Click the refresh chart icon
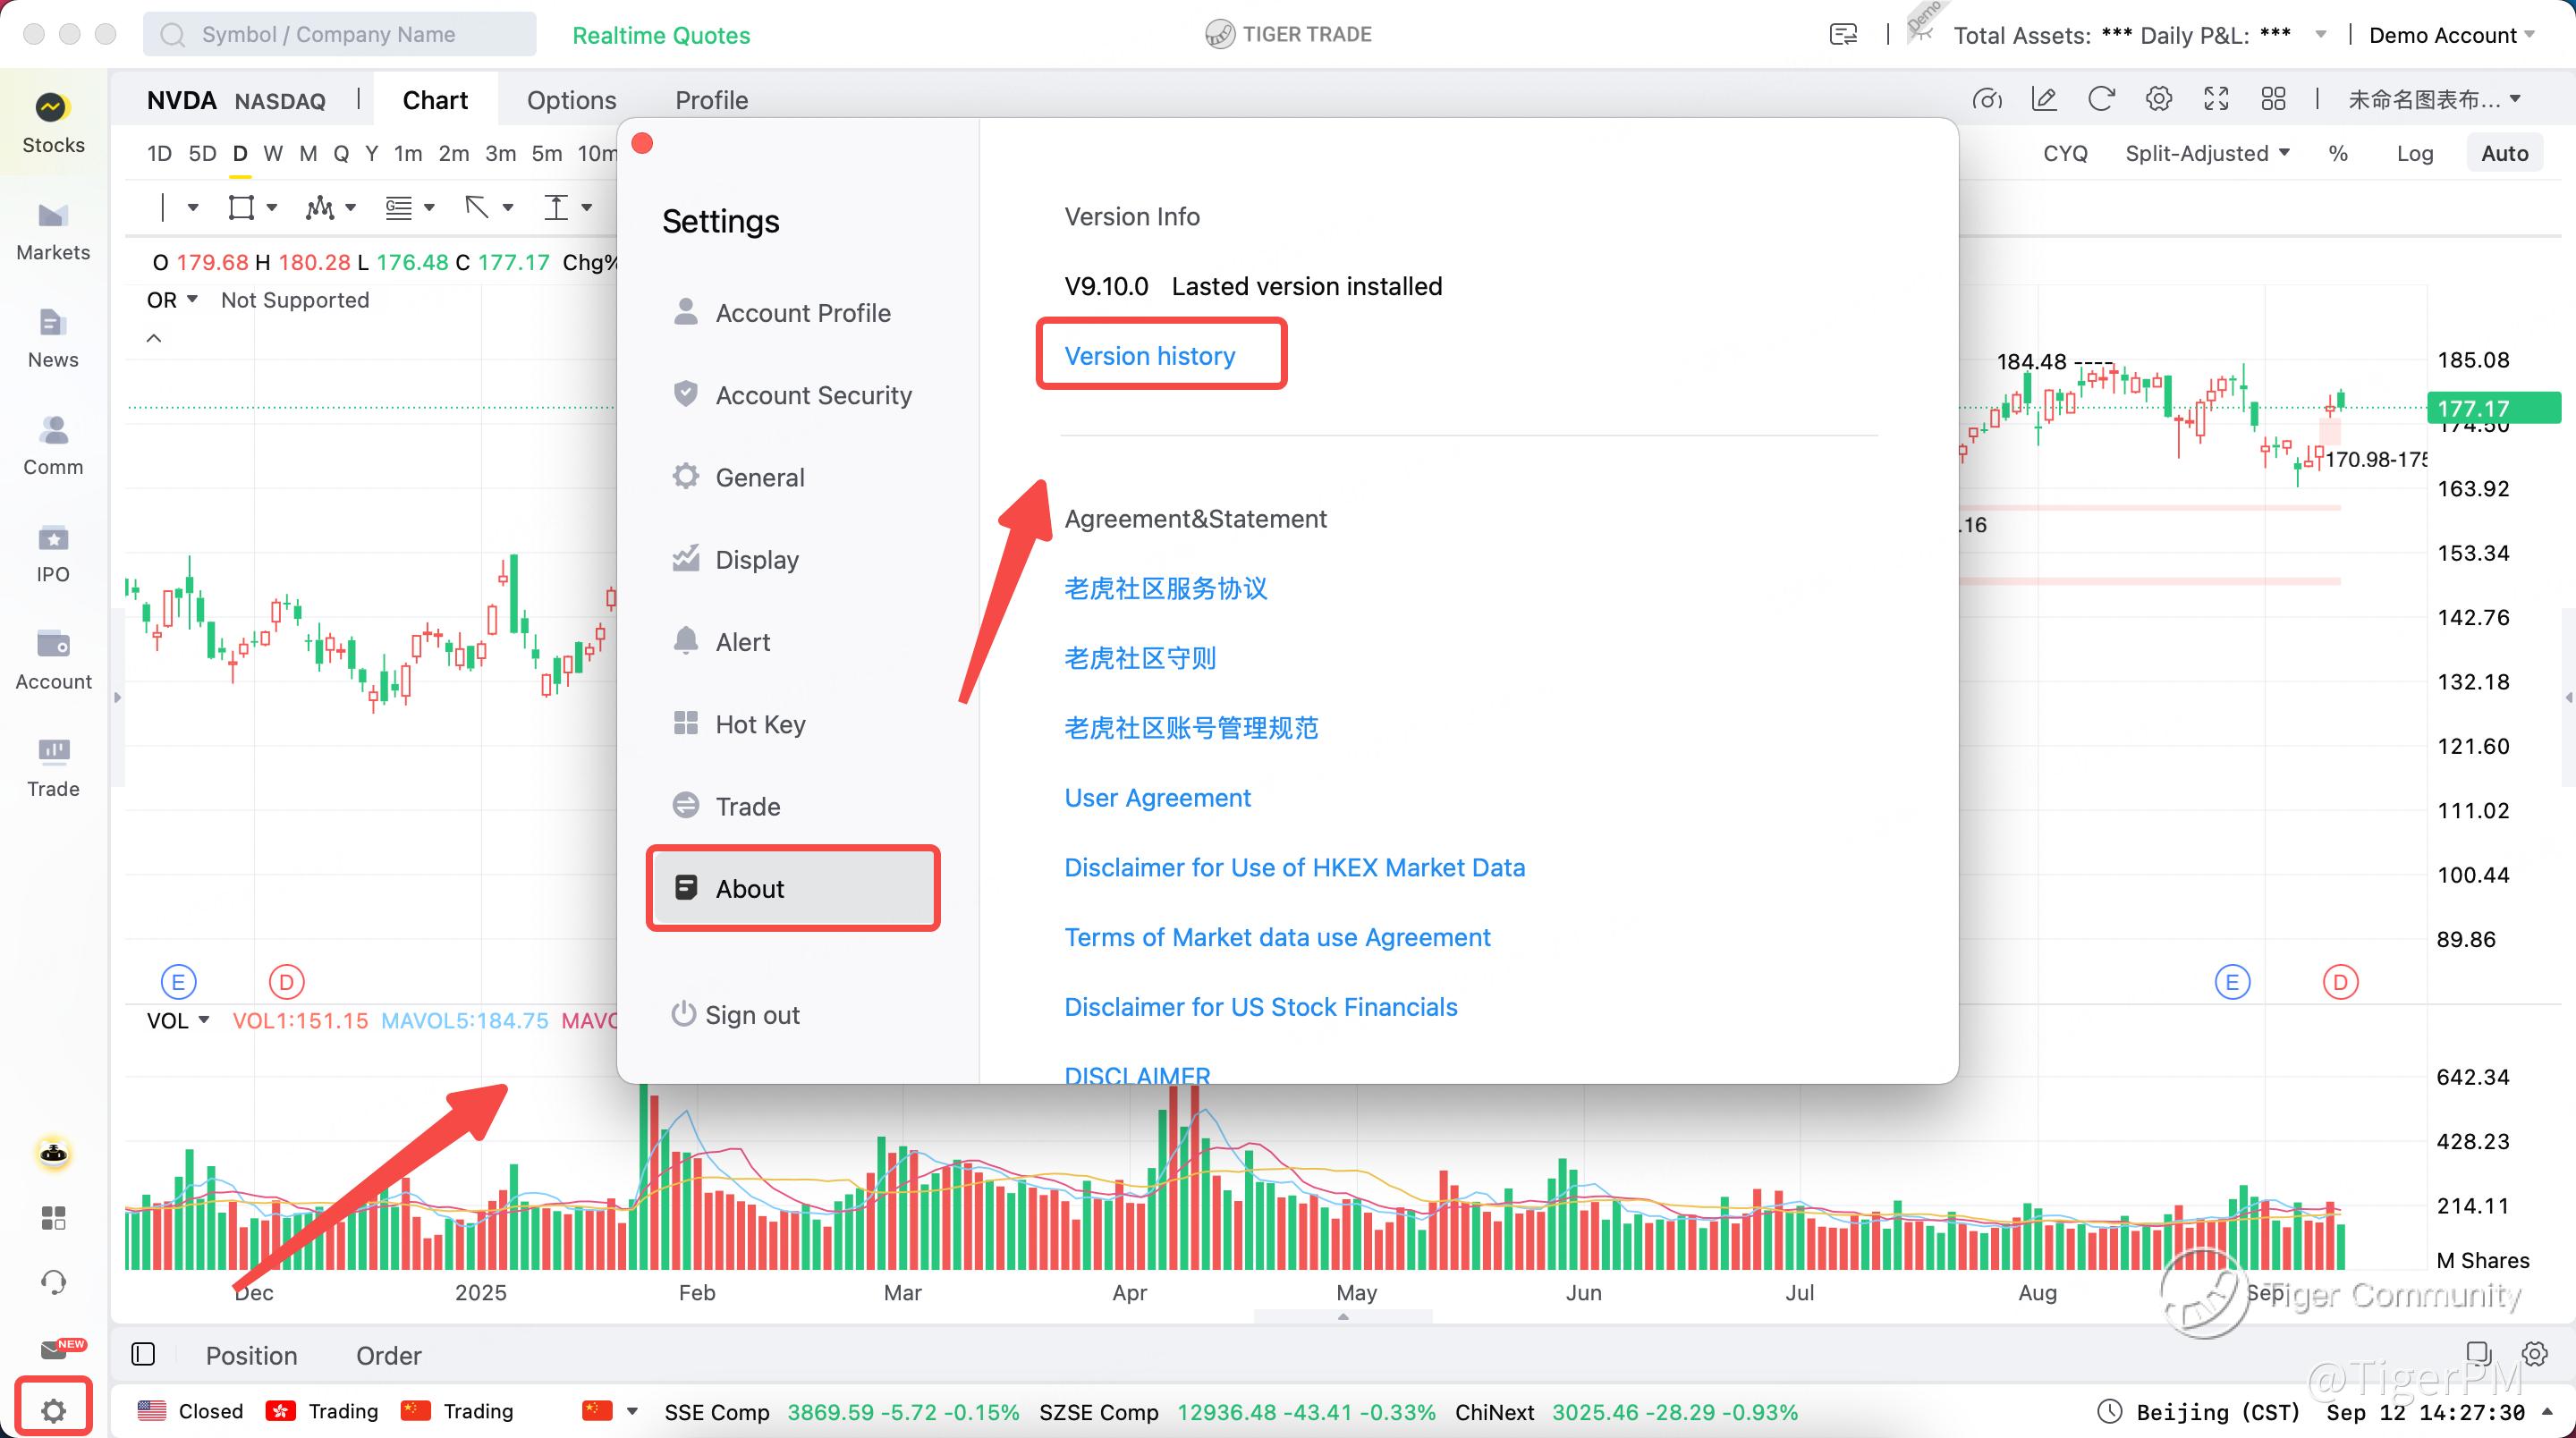Screen dimensions: 2576x1438 click(x=2101, y=99)
